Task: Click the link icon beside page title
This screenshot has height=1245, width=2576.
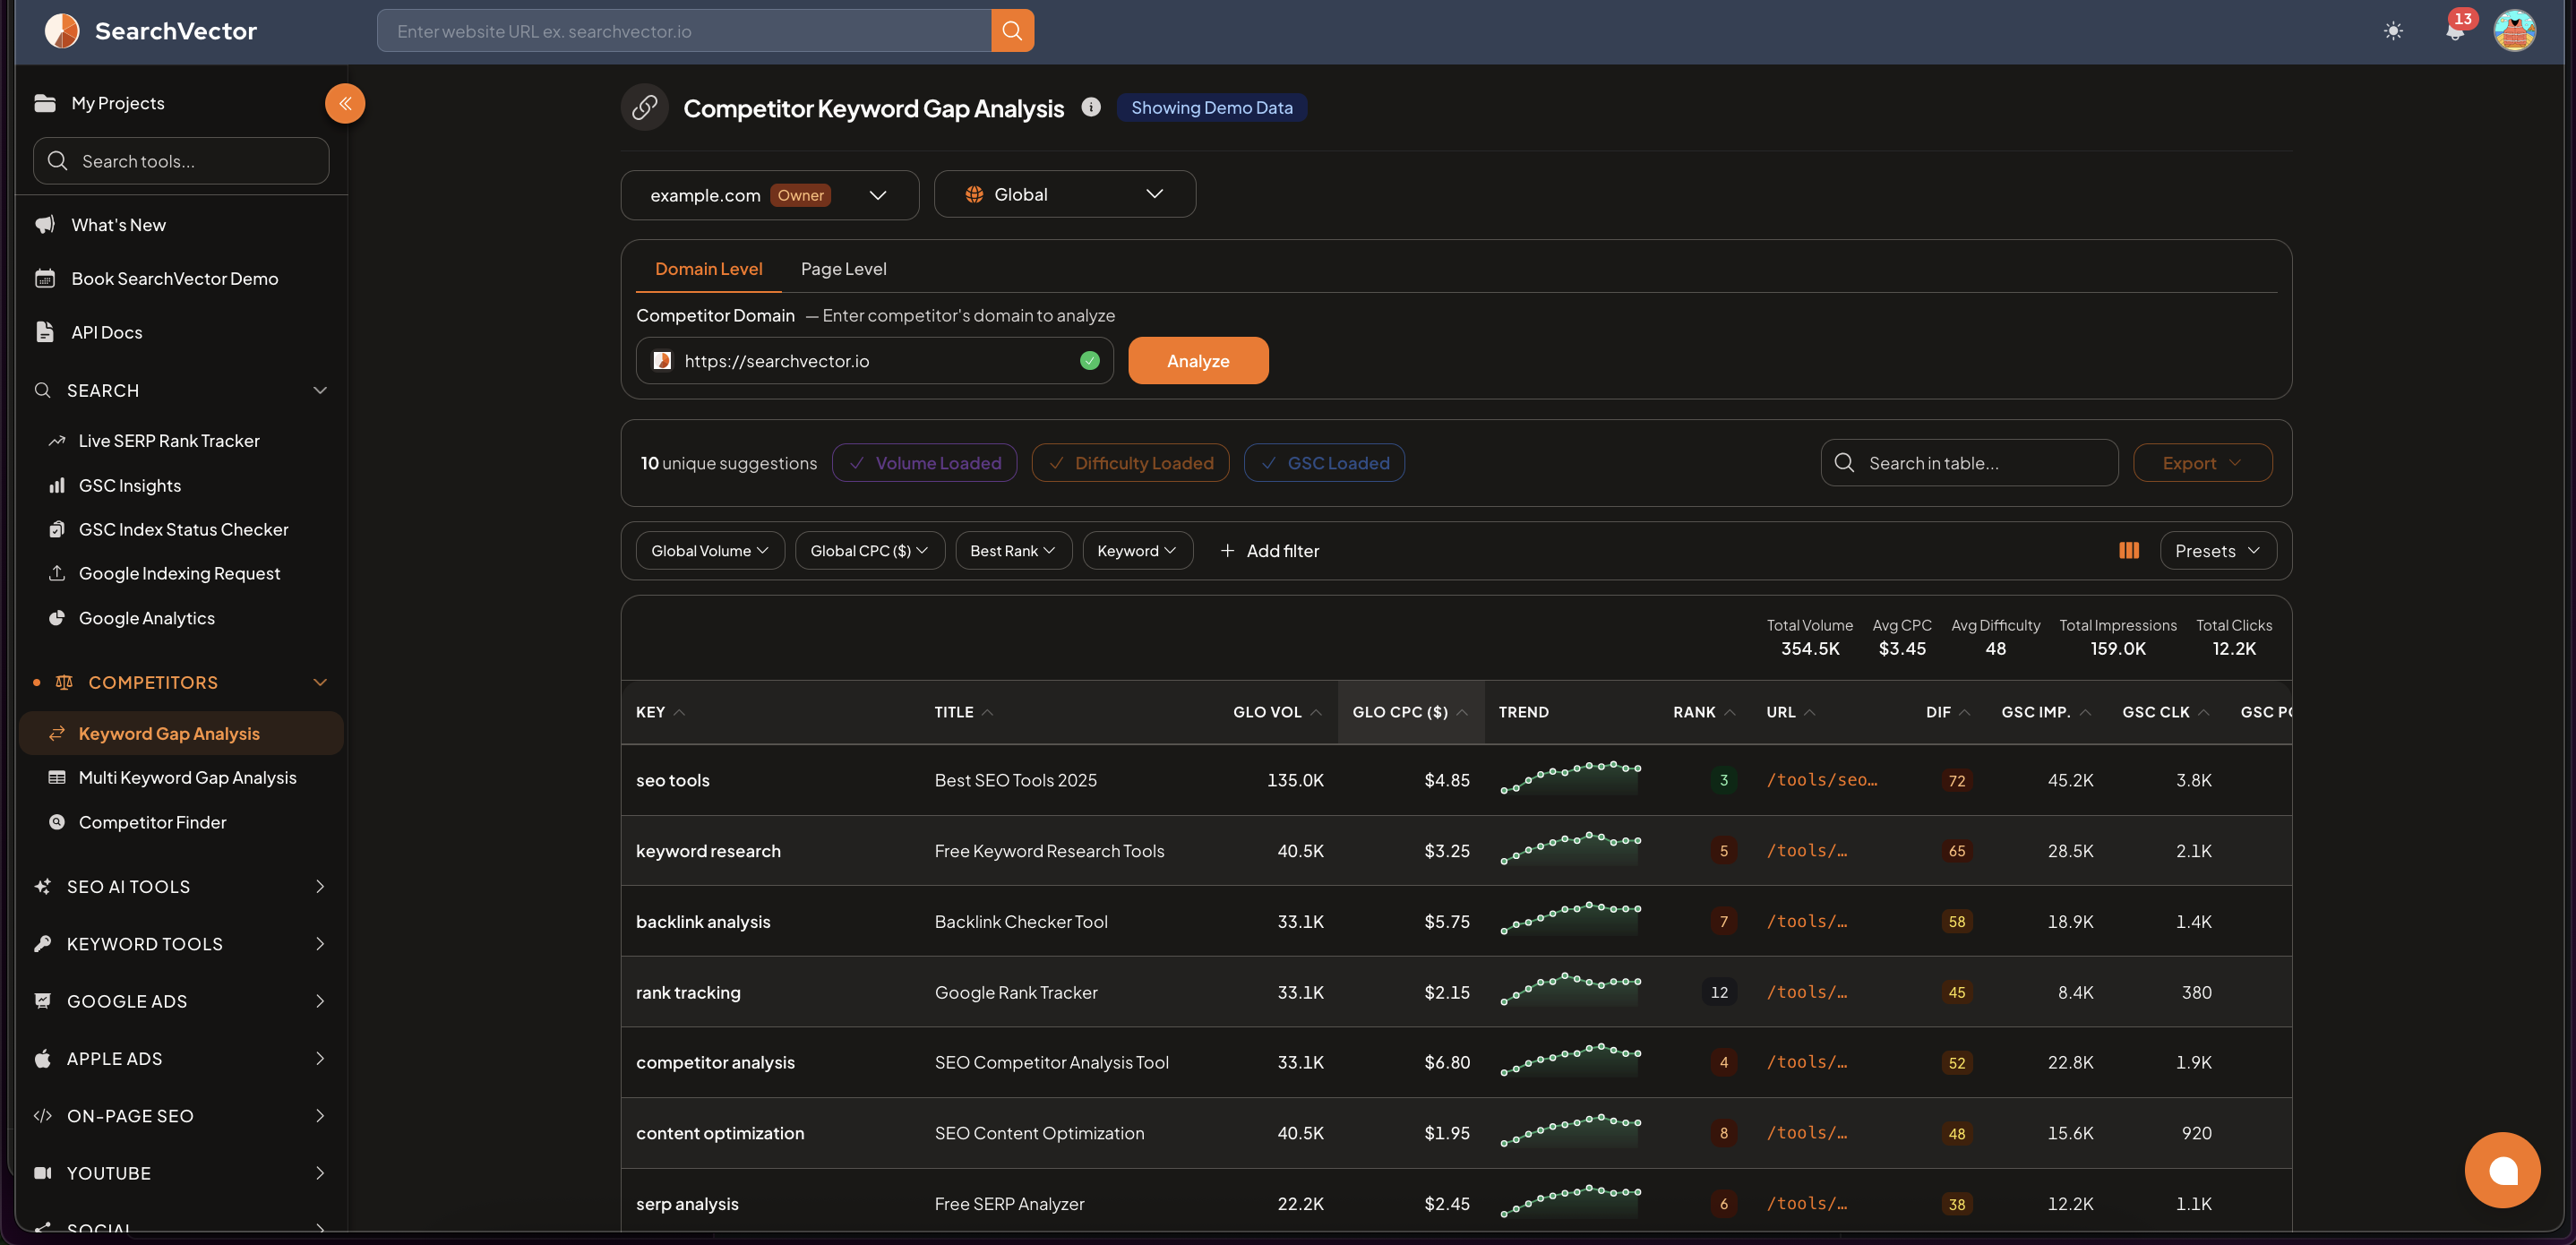Action: coord(645,107)
